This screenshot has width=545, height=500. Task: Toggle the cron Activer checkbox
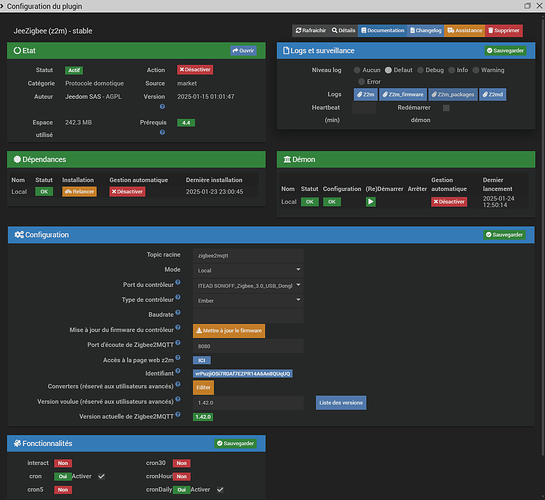coord(101,476)
